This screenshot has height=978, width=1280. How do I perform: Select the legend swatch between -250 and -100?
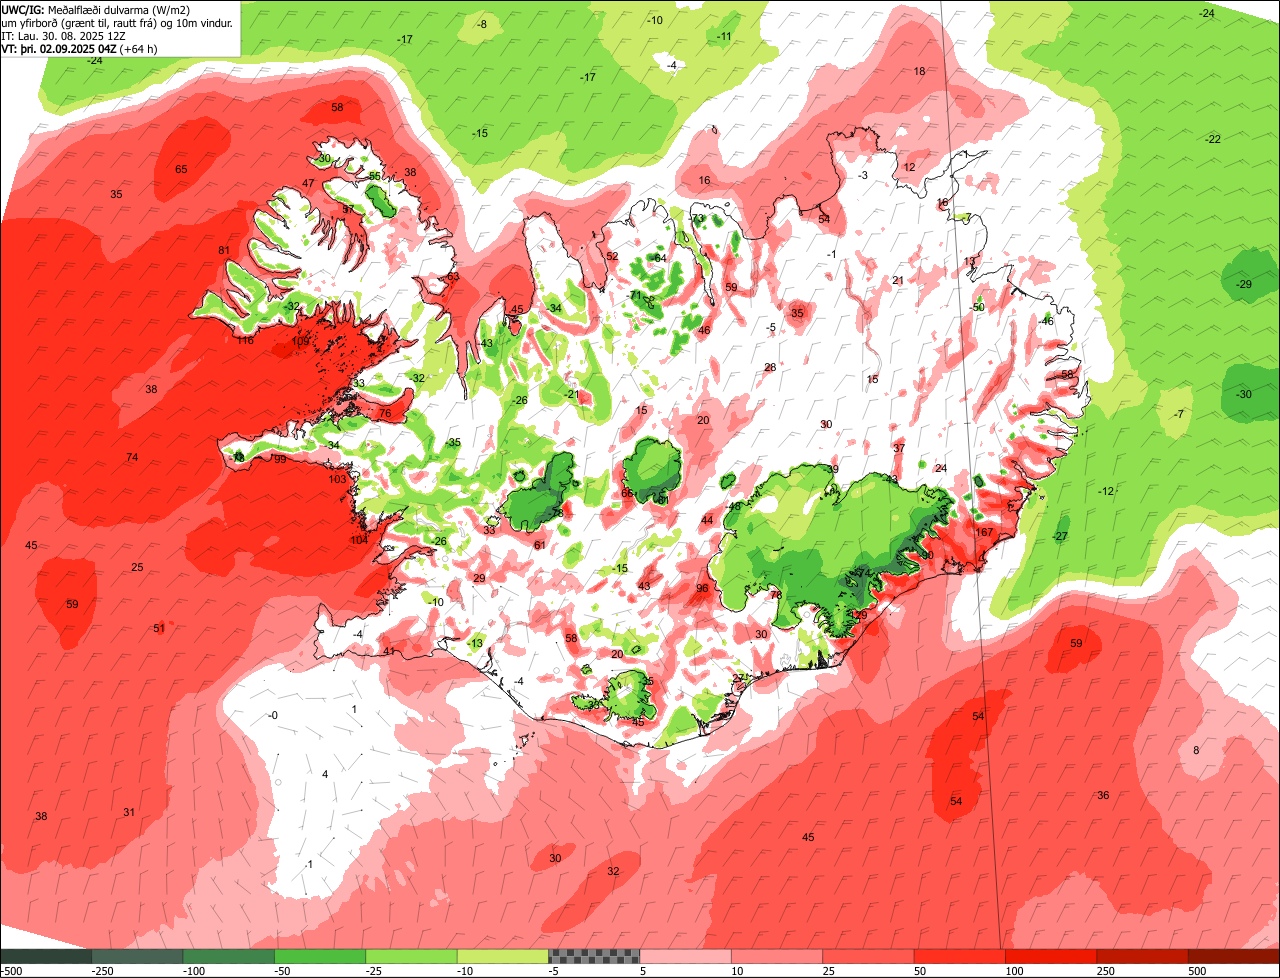137,955
